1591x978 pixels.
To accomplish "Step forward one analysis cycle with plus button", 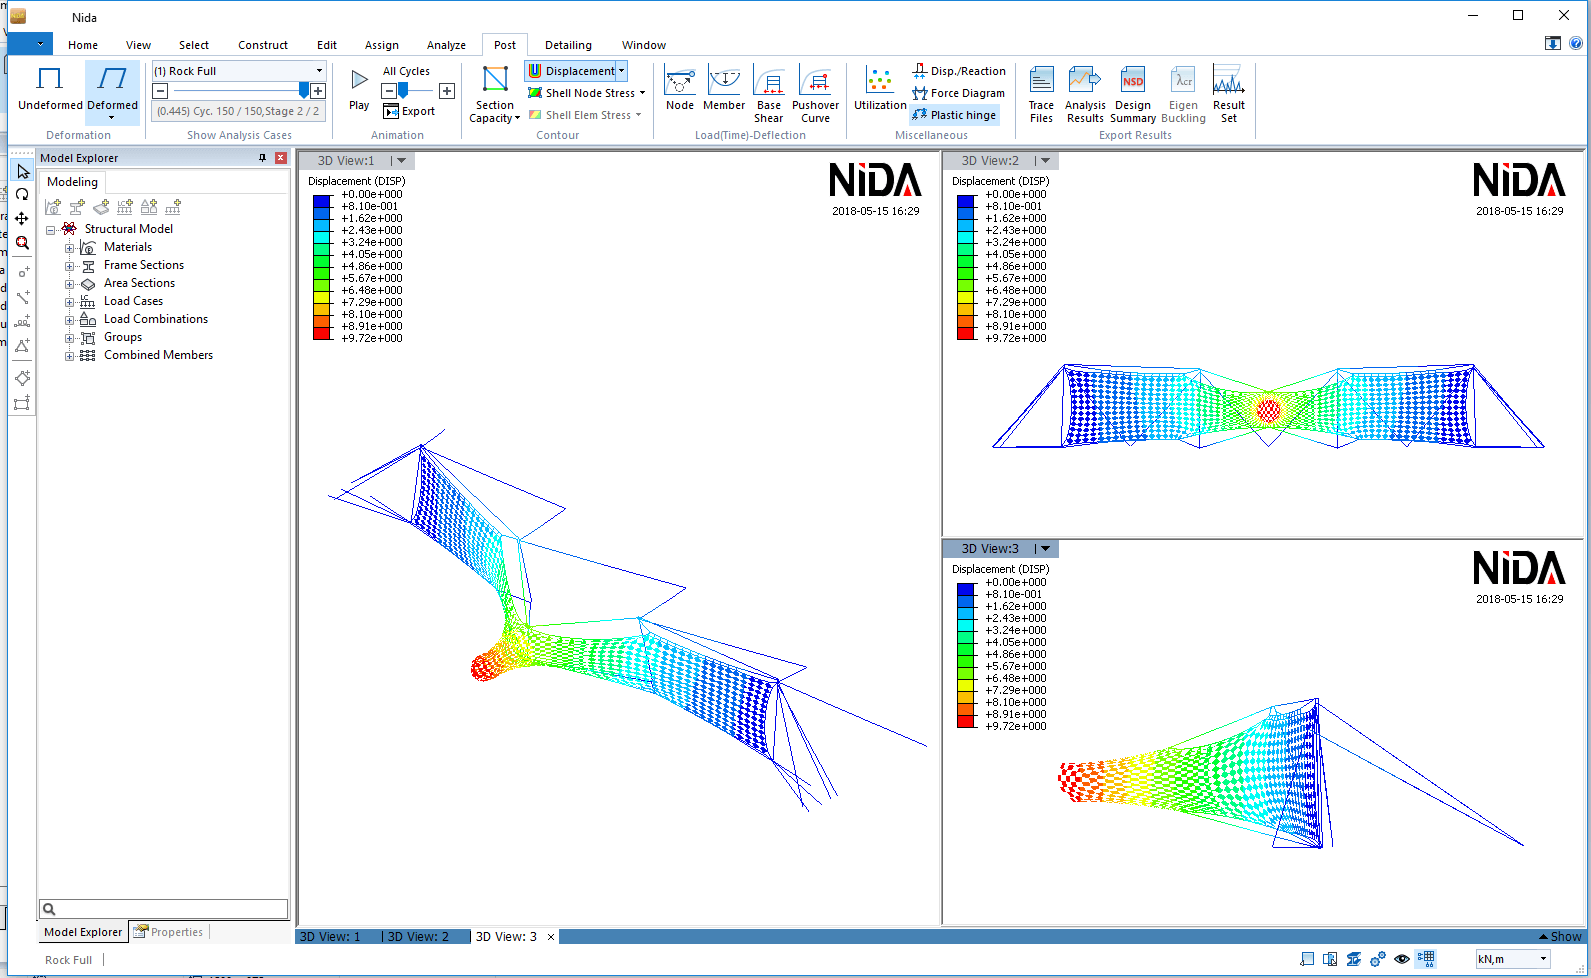I will pyautogui.click(x=318, y=91).
